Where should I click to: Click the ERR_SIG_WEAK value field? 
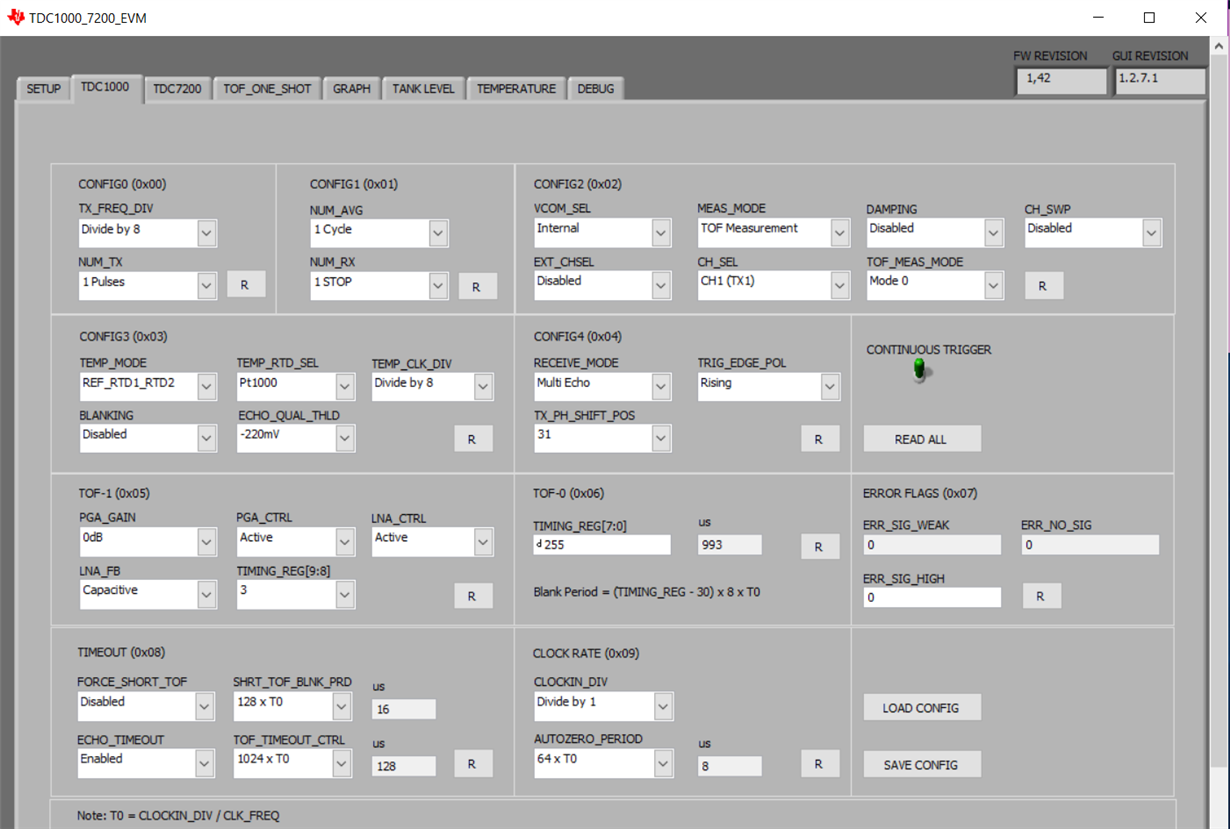[x=932, y=545]
